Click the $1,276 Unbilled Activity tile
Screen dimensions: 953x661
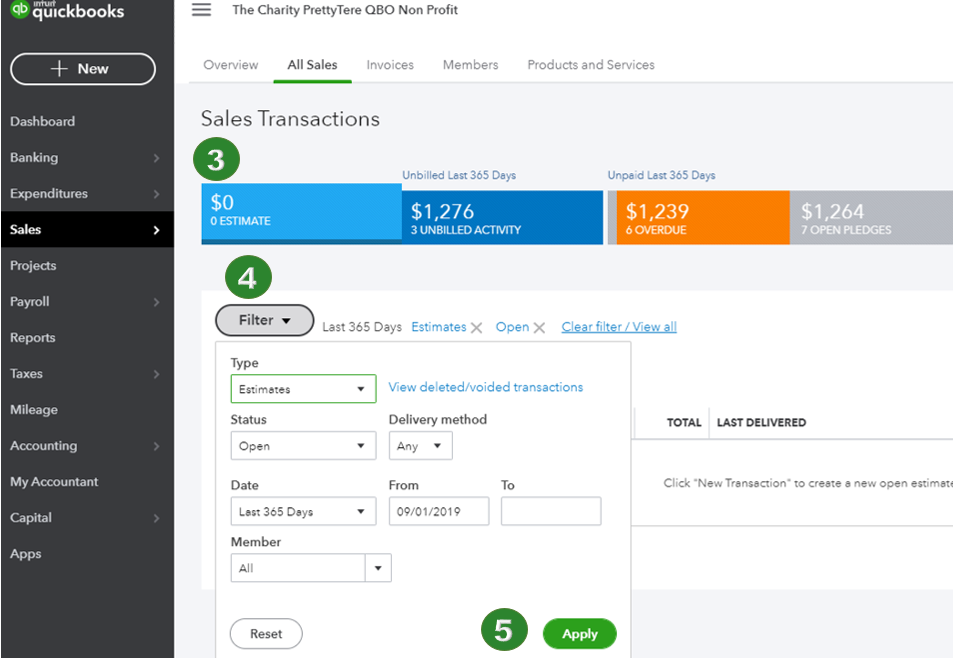coord(502,217)
